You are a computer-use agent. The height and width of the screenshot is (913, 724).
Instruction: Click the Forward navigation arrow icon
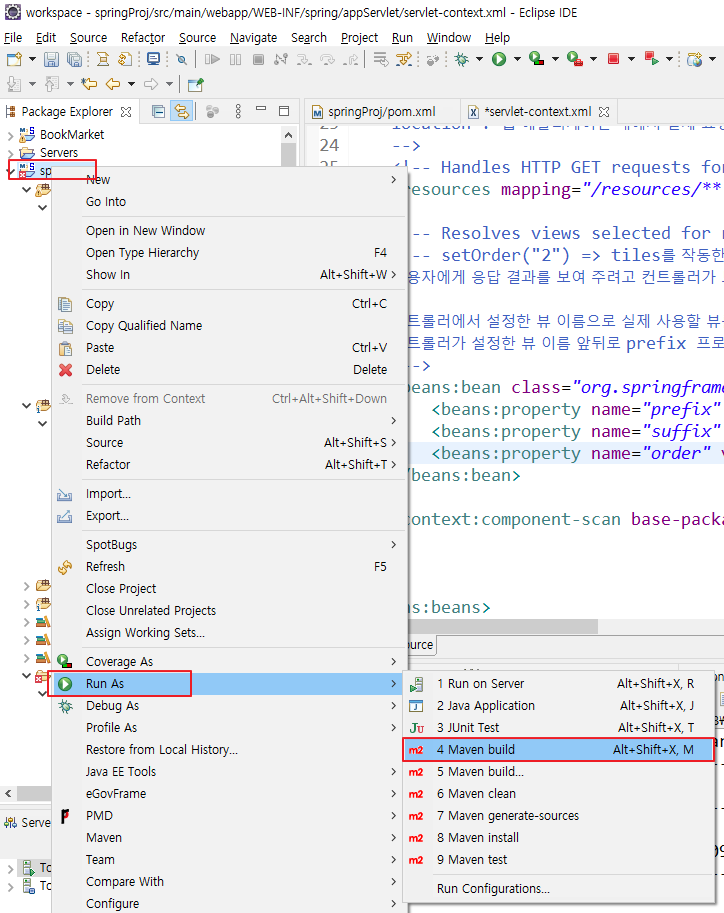[151, 84]
